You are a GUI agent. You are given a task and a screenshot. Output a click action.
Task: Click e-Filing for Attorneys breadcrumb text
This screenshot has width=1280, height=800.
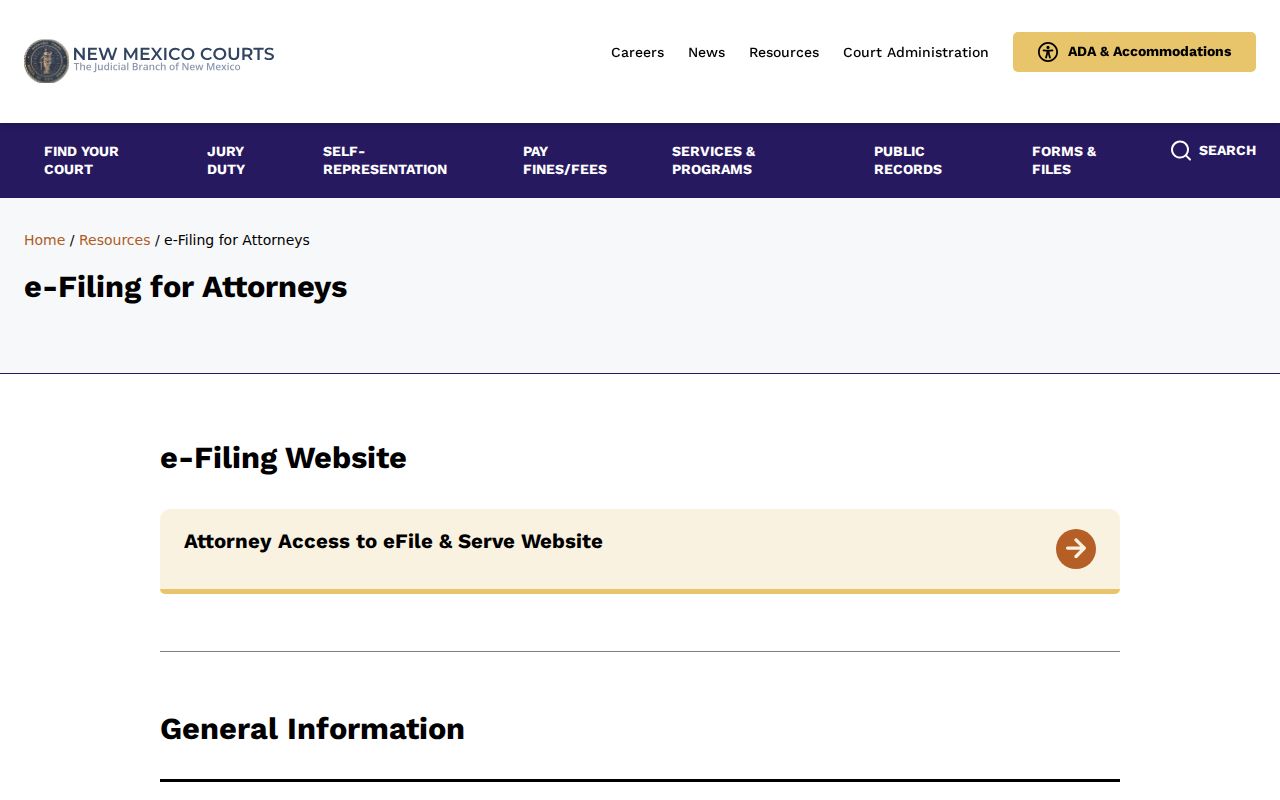click(x=237, y=240)
